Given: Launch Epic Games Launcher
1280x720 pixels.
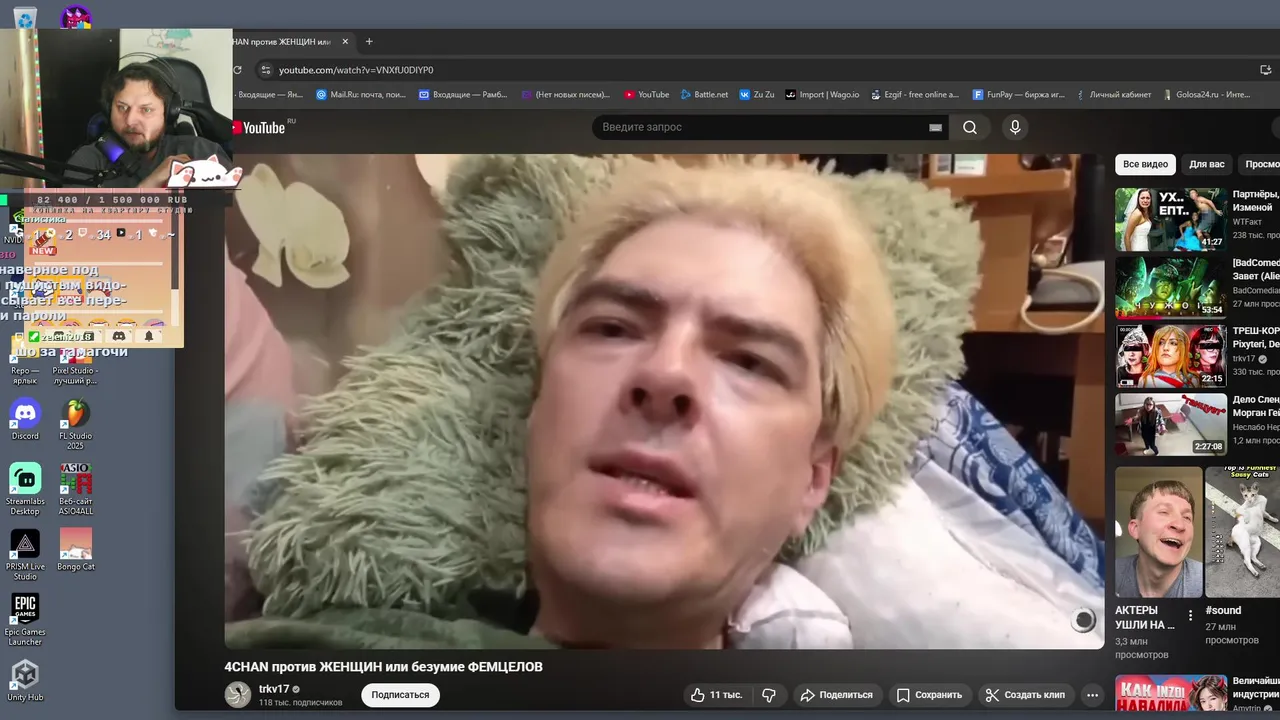Looking at the screenshot, I should pos(25,620).
